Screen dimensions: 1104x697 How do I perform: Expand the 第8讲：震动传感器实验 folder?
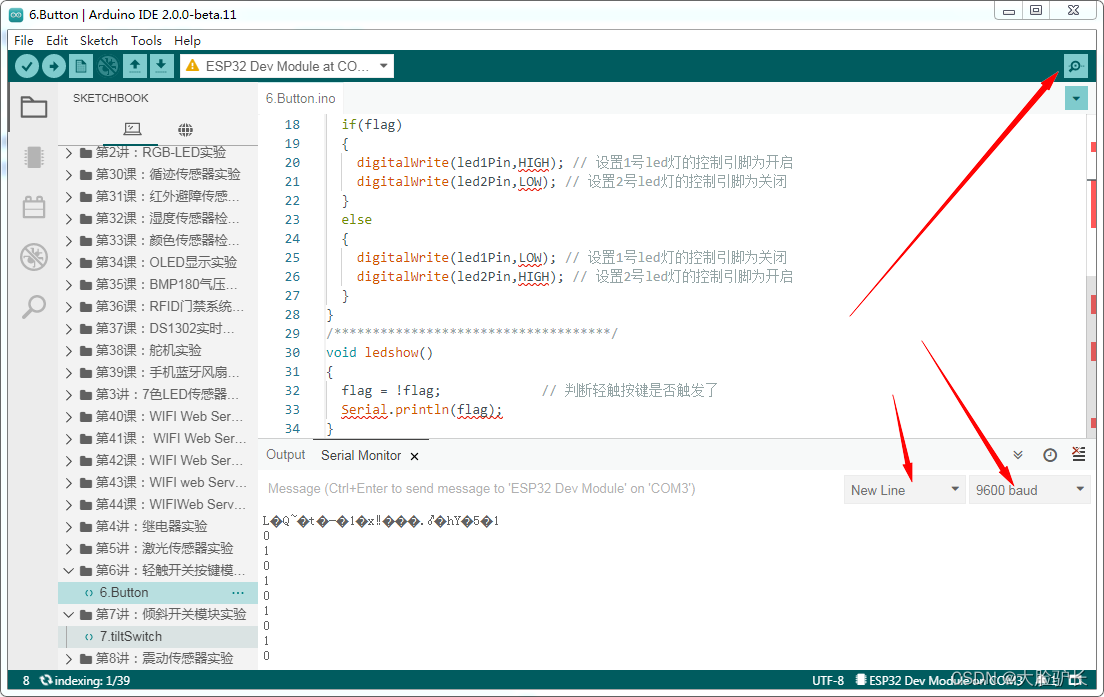point(68,658)
